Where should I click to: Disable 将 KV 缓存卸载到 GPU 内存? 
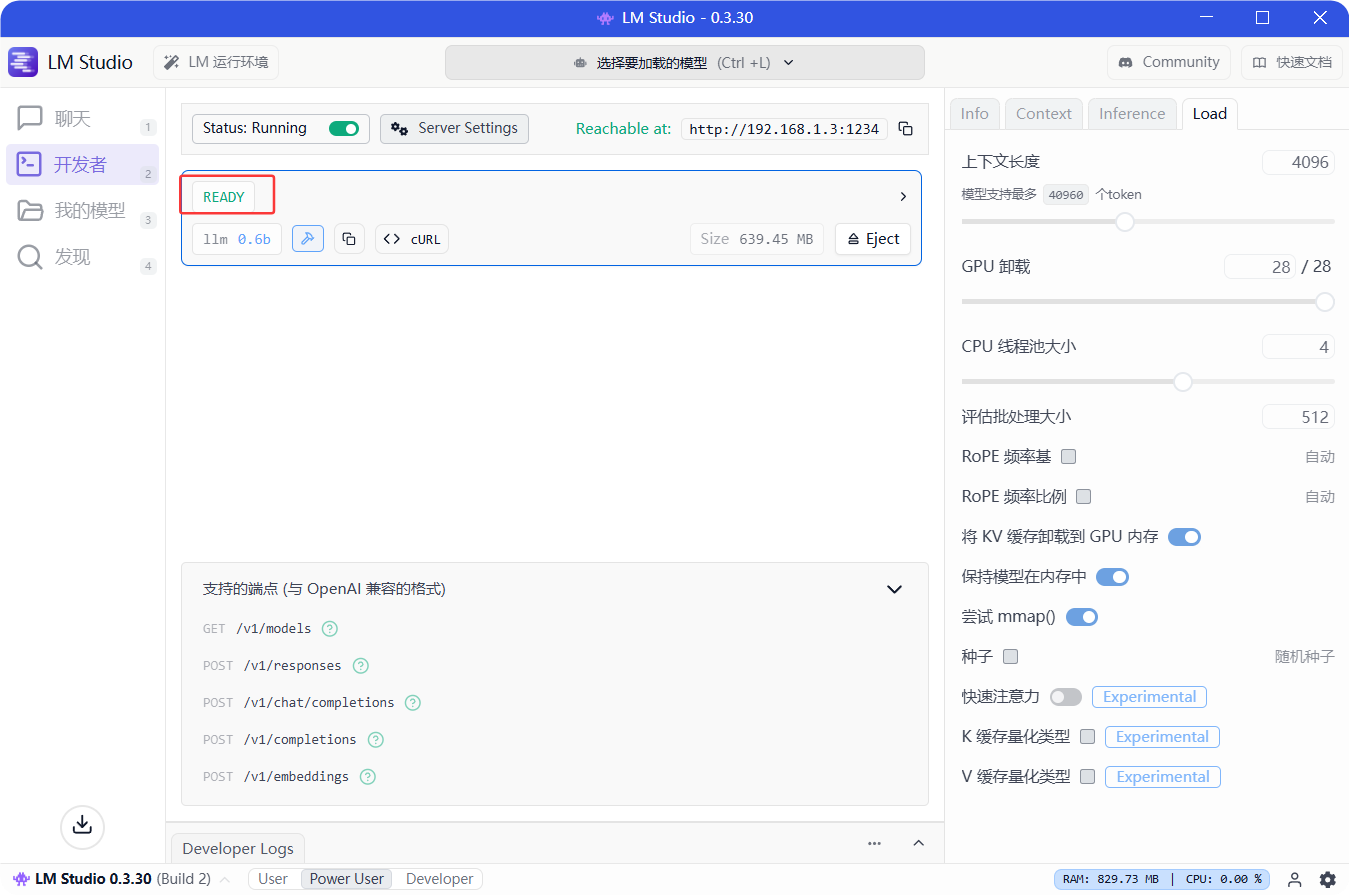click(1184, 536)
